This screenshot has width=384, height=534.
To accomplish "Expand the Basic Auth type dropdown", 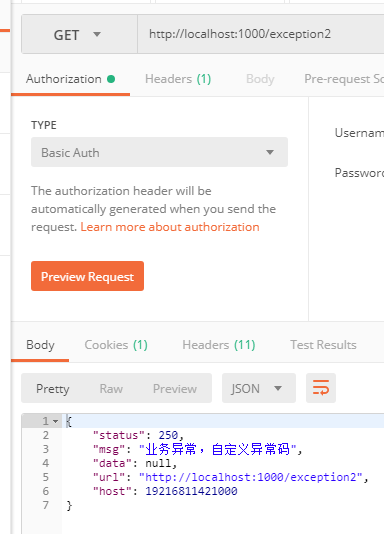I will 159,152.
